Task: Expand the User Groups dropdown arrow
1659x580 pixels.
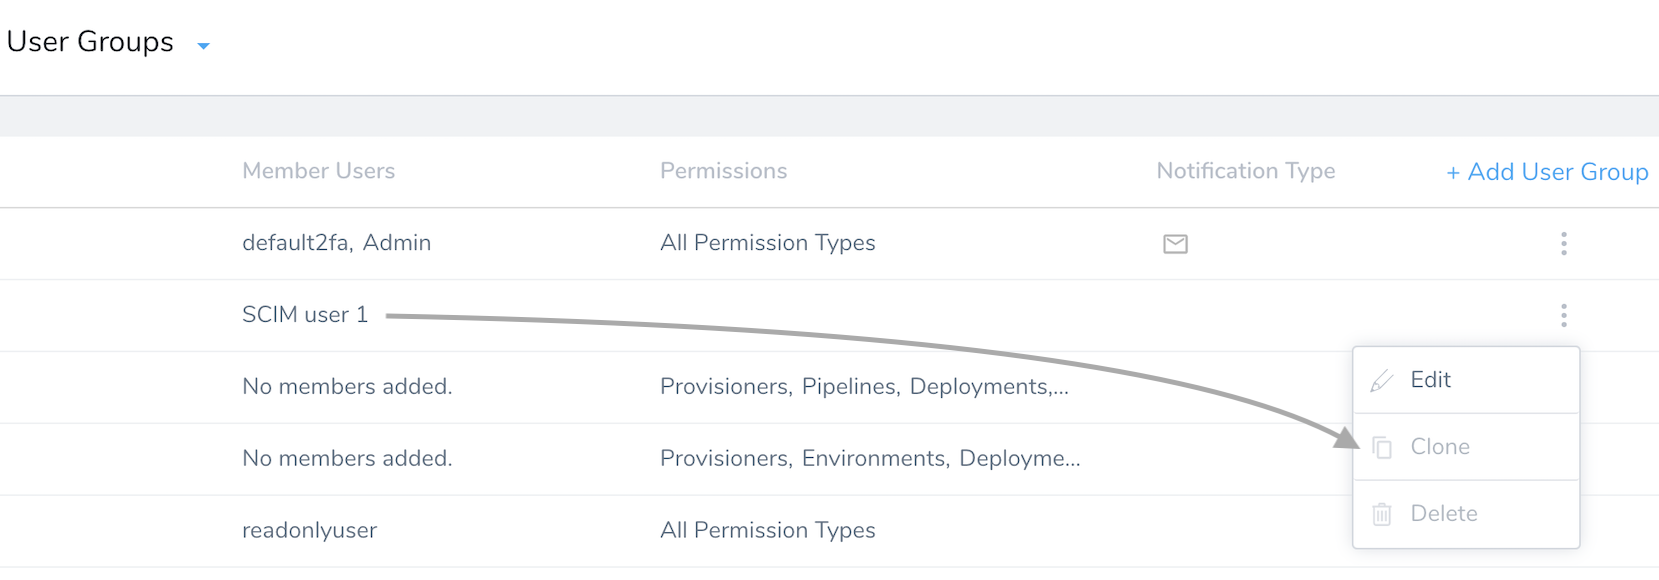Action: [x=204, y=46]
